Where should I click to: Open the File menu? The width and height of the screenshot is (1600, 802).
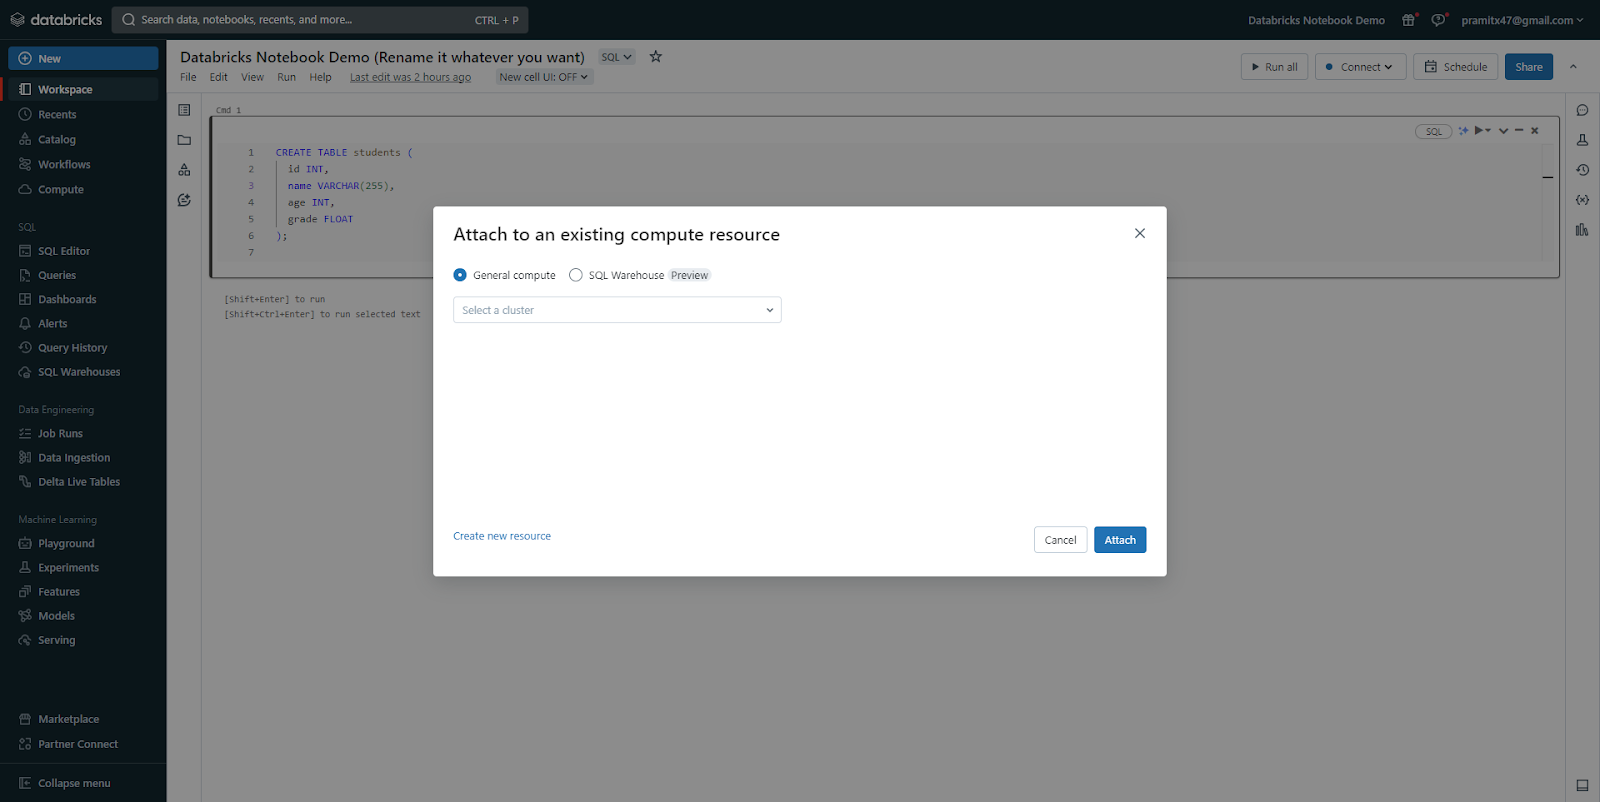click(188, 77)
